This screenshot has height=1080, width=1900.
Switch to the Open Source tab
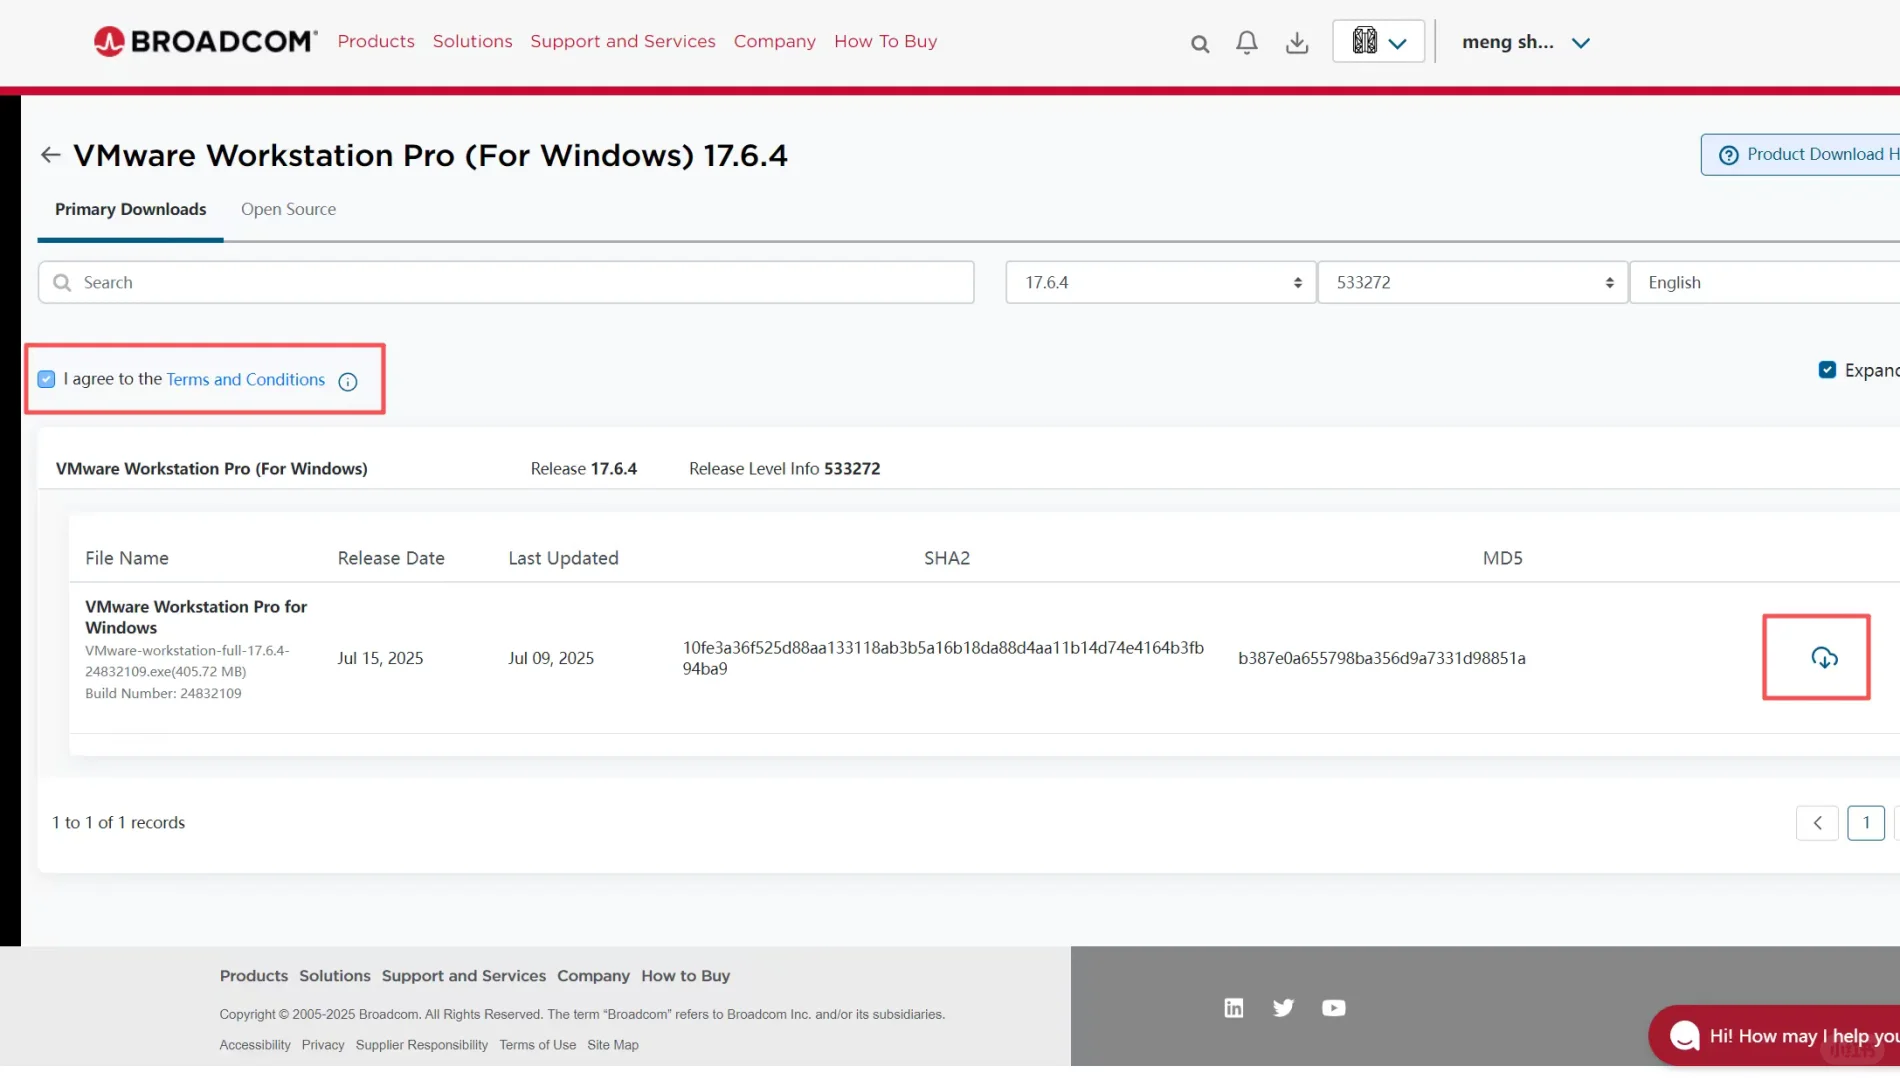(288, 209)
